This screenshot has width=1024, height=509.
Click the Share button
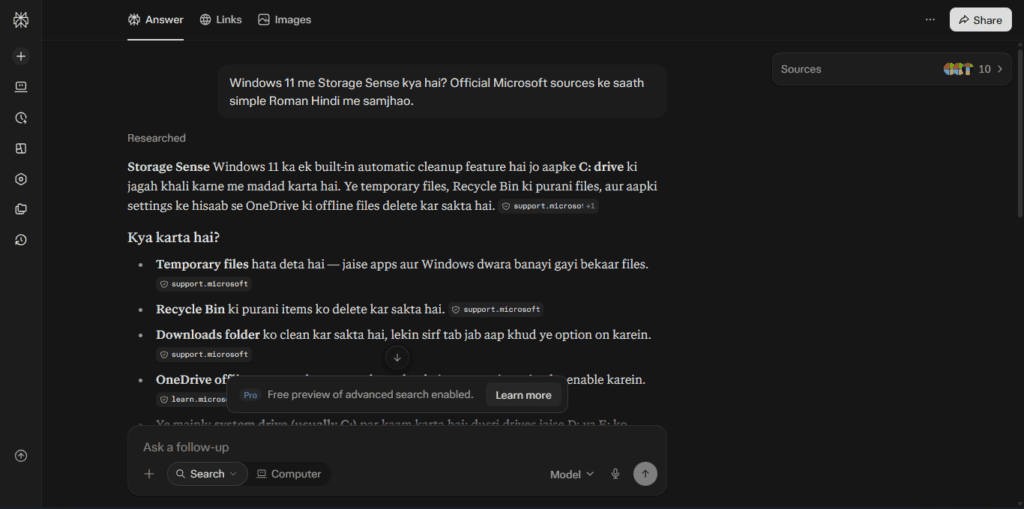click(x=980, y=20)
